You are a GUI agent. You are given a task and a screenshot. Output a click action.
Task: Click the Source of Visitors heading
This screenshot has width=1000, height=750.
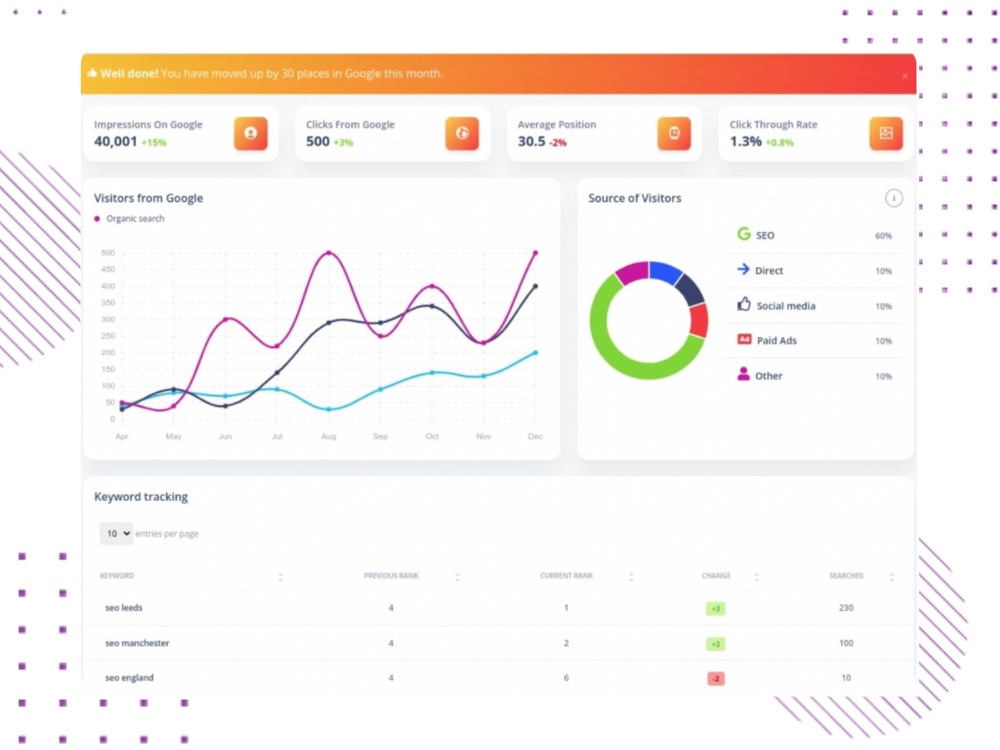(x=635, y=198)
